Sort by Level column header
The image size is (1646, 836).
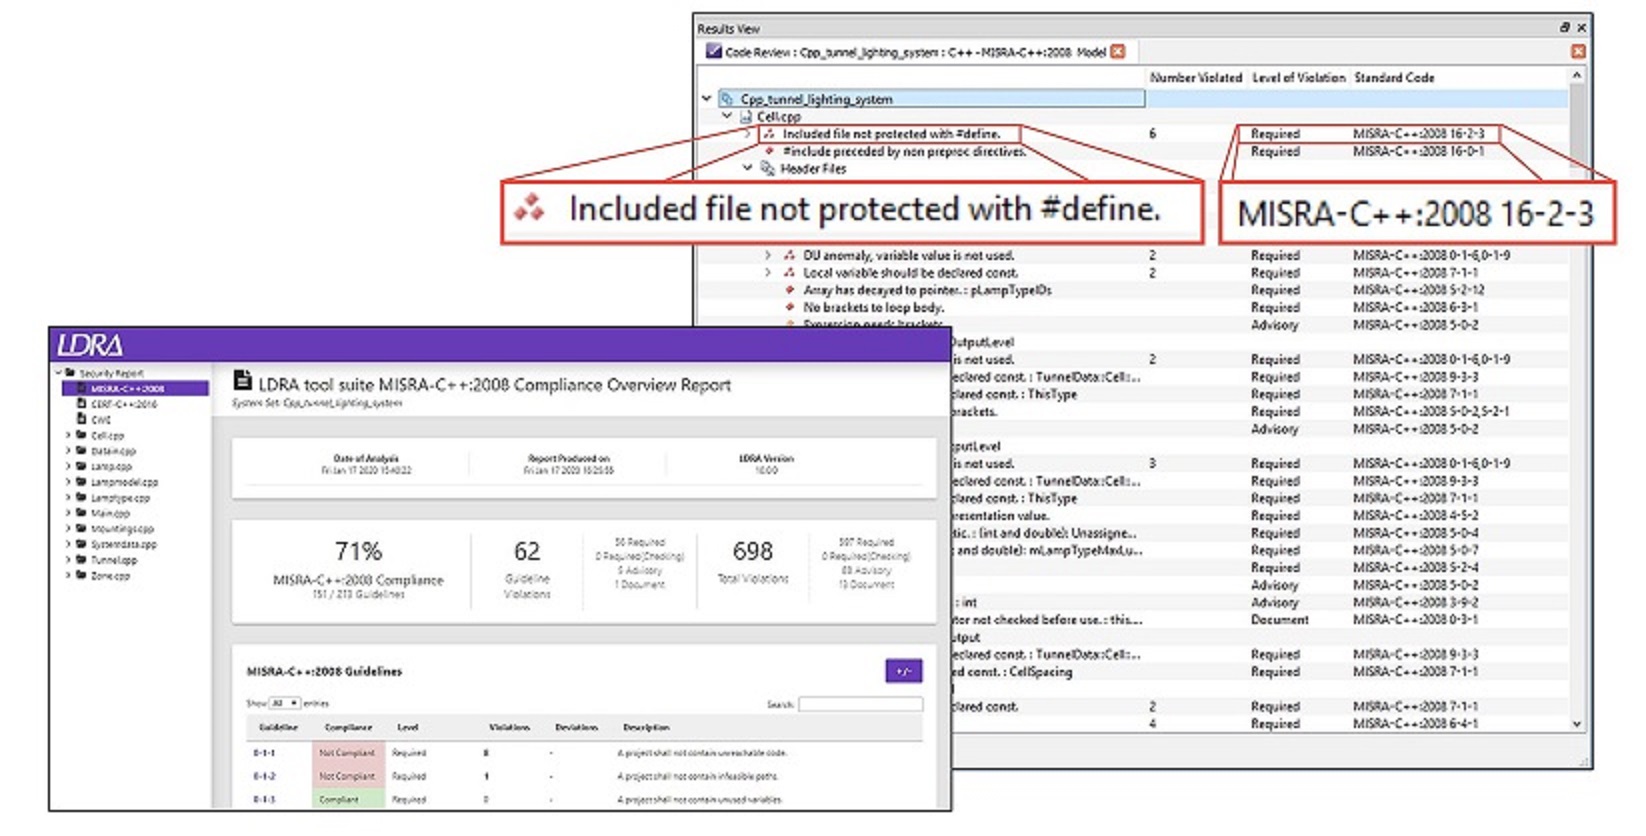[x=408, y=727]
